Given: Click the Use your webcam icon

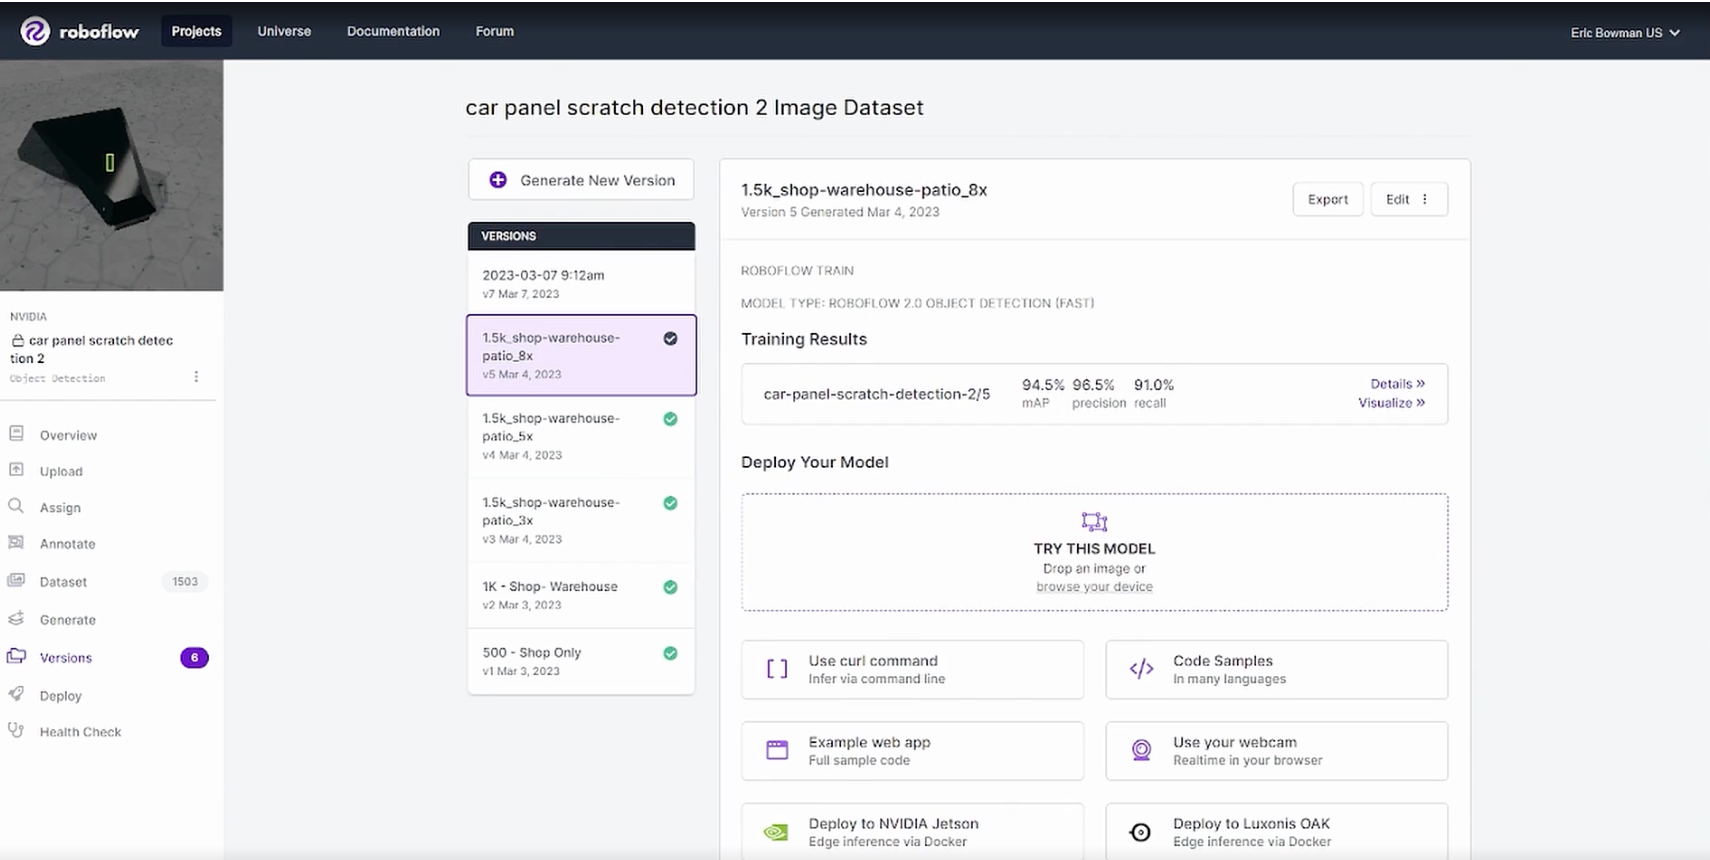Looking at the screenshot, I should (1141, 750).
